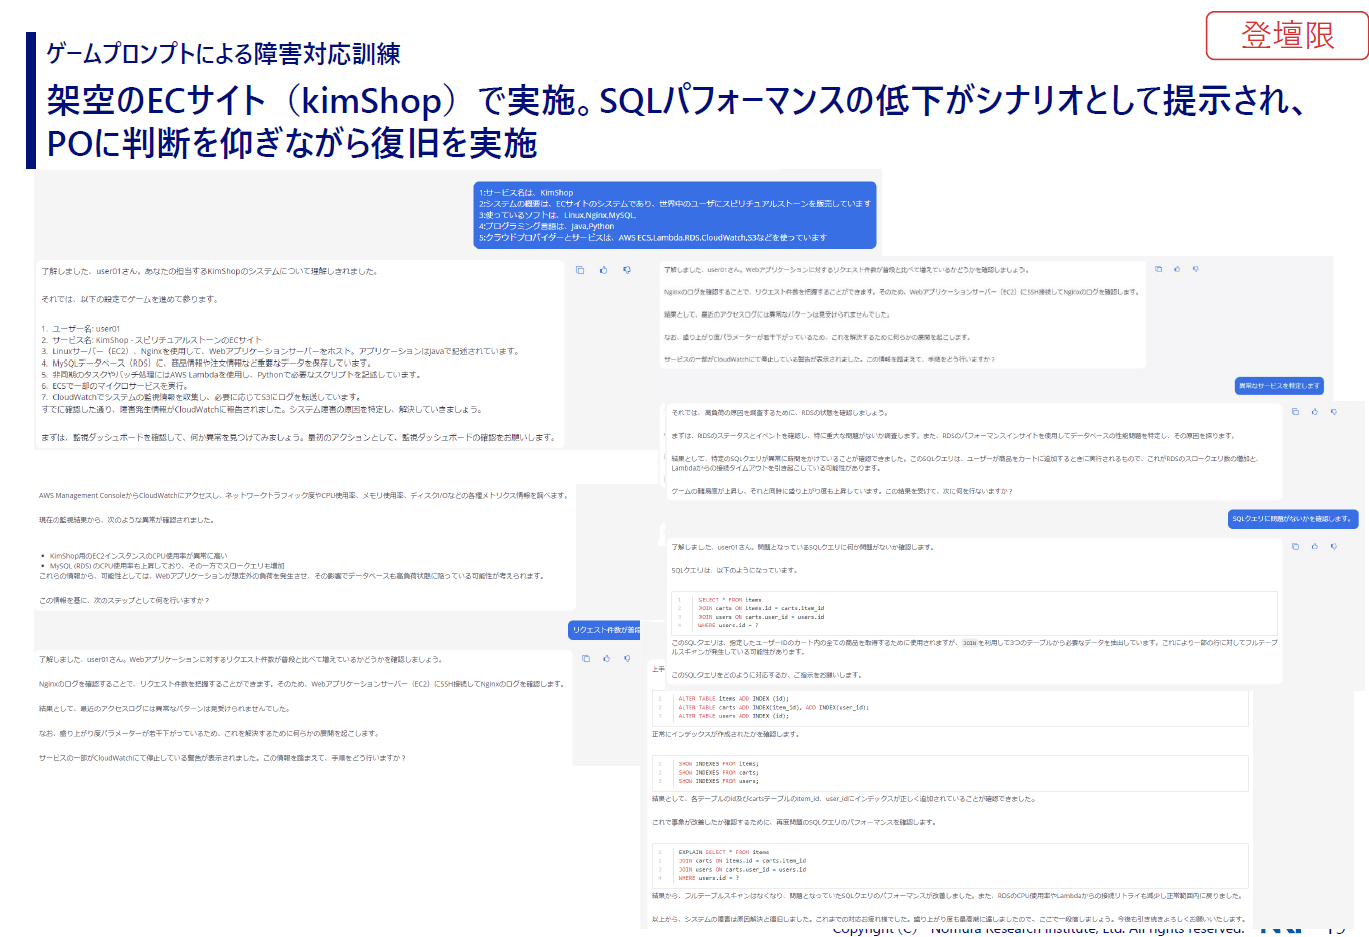Thumbs-up the KimShop system summary reply
1369x937 pixels.
point(604,270)
